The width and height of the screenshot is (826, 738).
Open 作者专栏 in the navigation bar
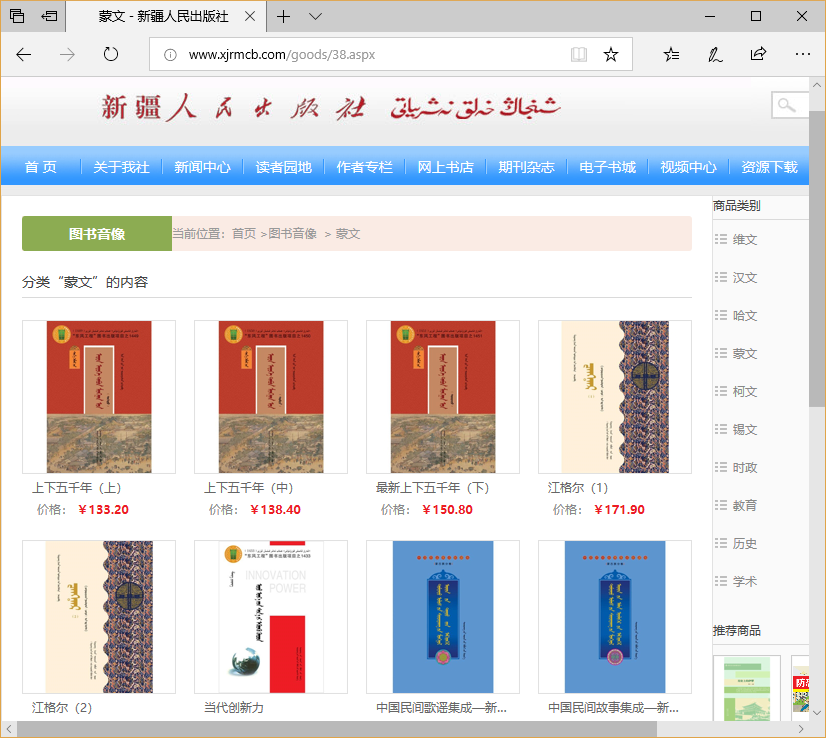pyautogui.click(x=365, y=167)
